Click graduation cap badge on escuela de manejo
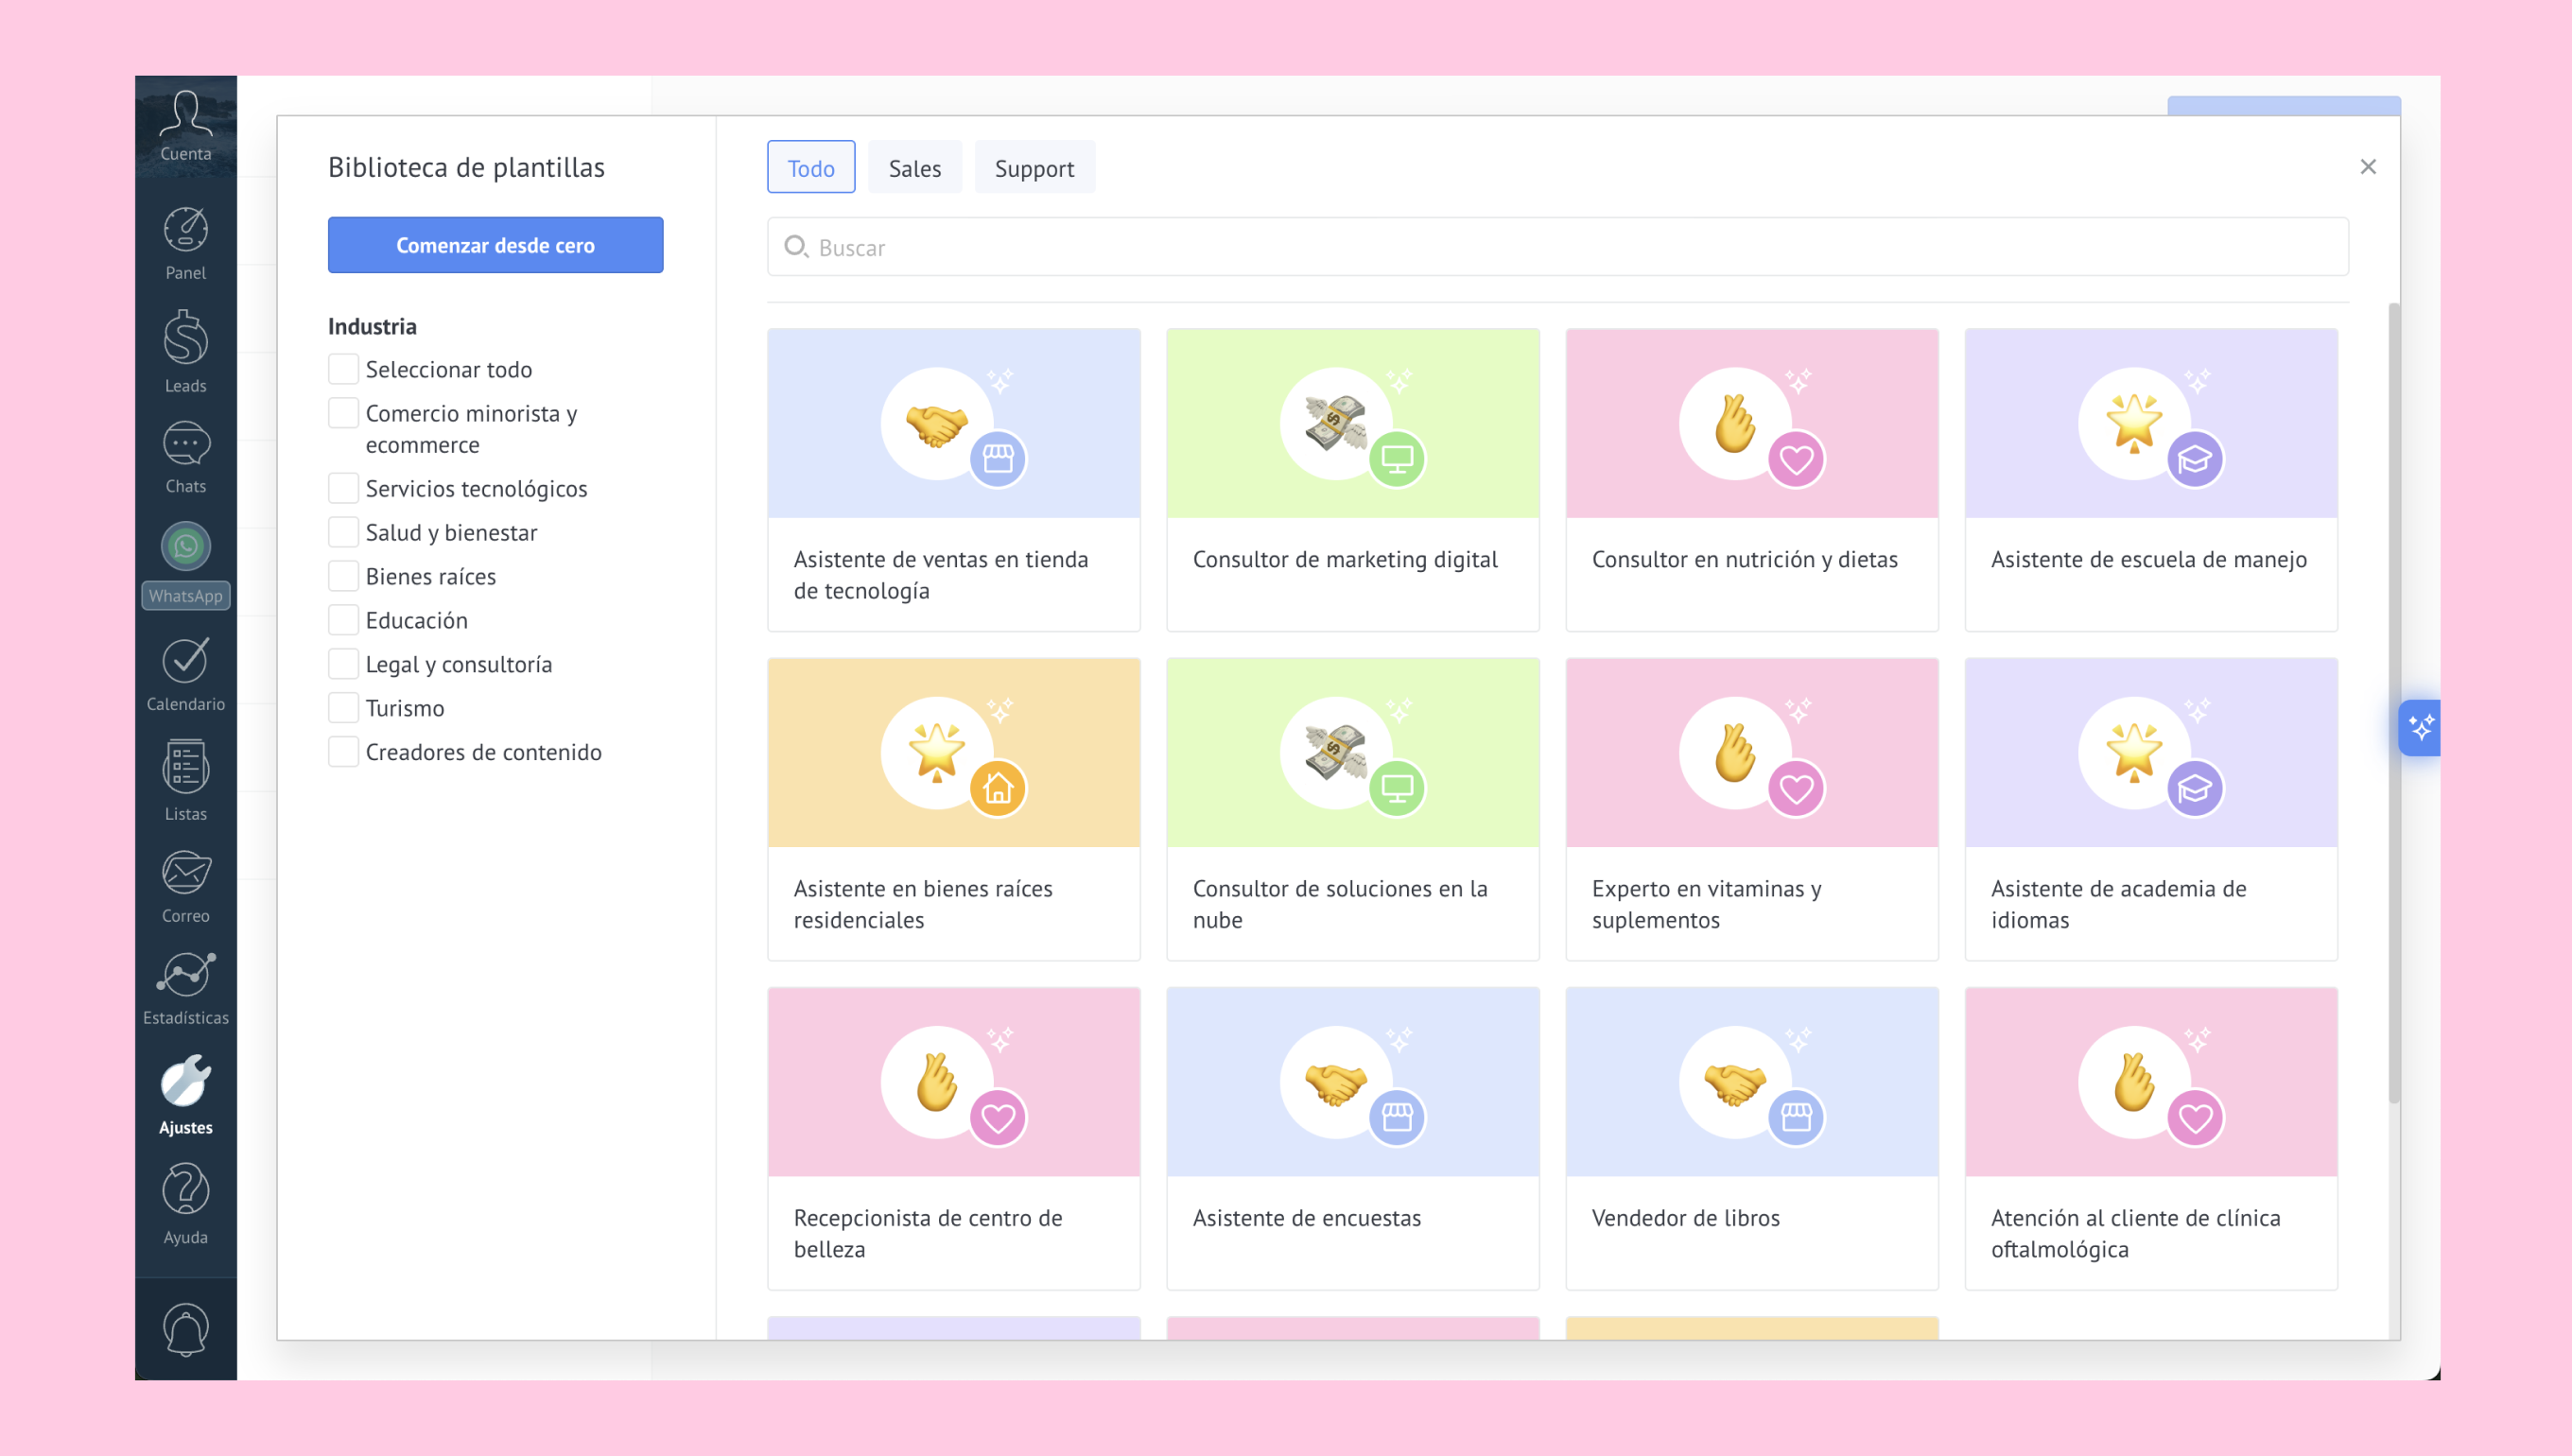2572x1456 pixels. 2194,459
